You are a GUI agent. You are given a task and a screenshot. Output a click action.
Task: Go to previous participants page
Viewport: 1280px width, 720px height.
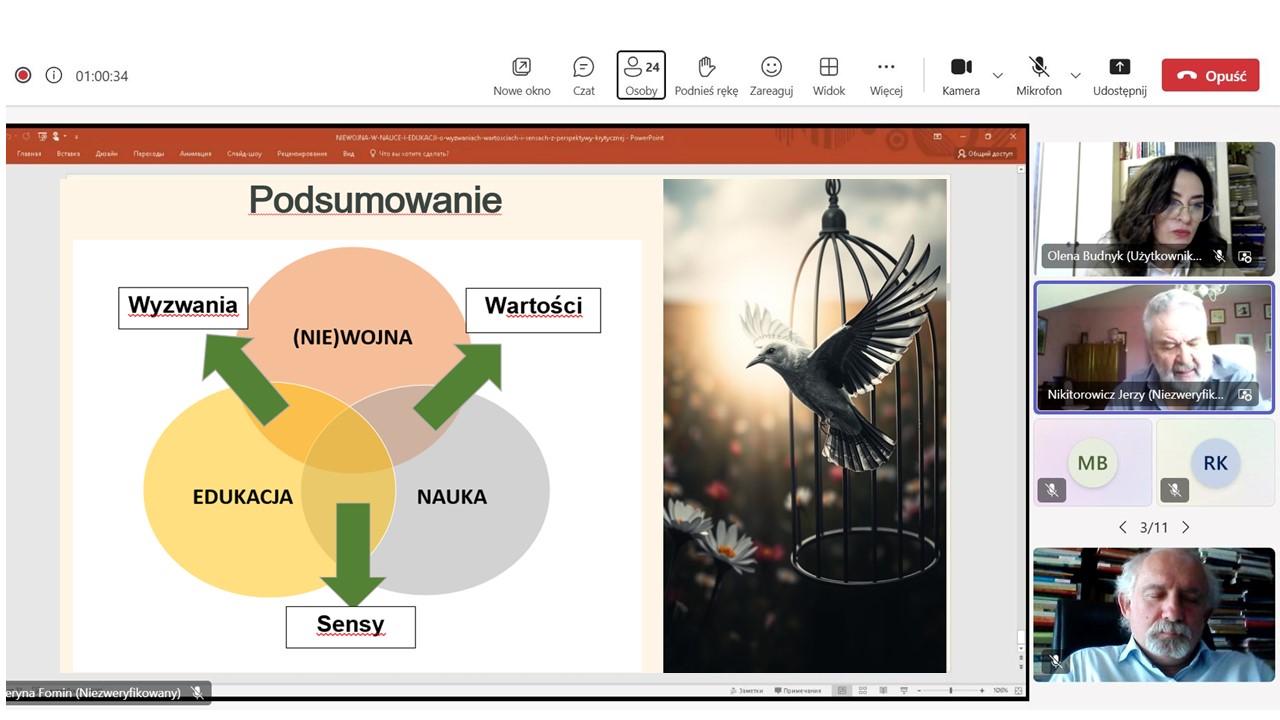[x=1123, y=527]
